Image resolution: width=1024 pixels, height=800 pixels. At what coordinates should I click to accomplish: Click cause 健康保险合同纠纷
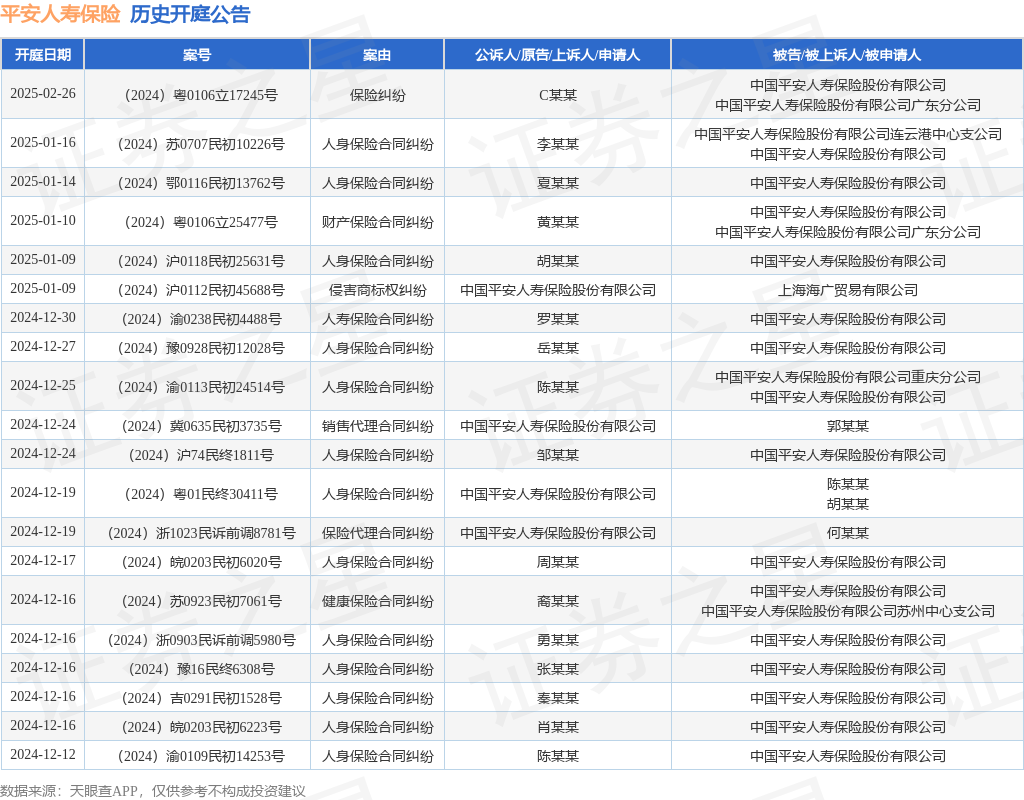377,601
